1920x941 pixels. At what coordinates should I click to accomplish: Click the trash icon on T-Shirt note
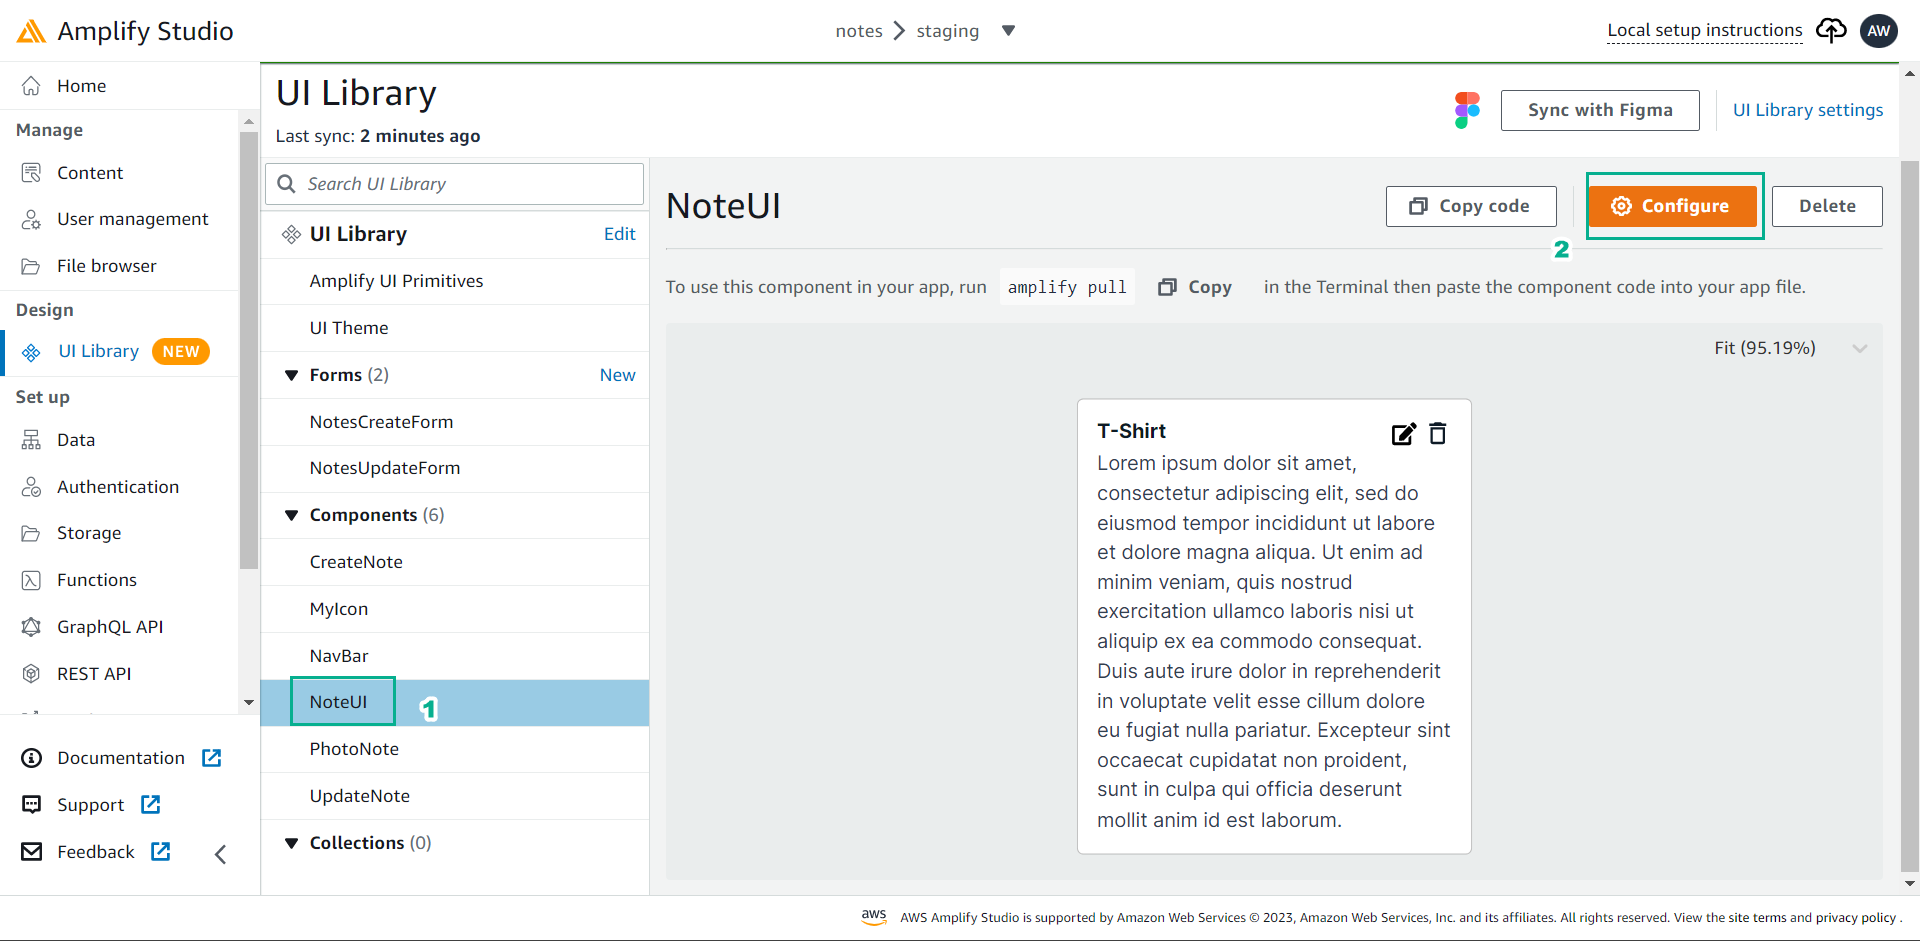[x=1437, y=433]
